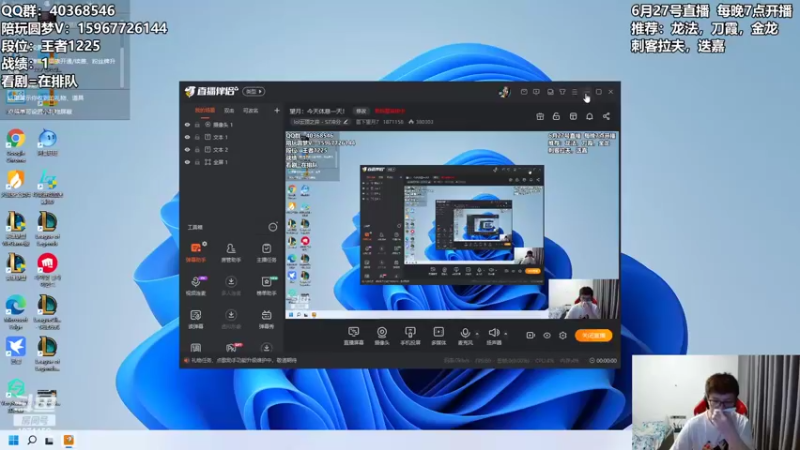Open the hamburger menu in the title bar

pyautogui.click(x=574, y=92)
